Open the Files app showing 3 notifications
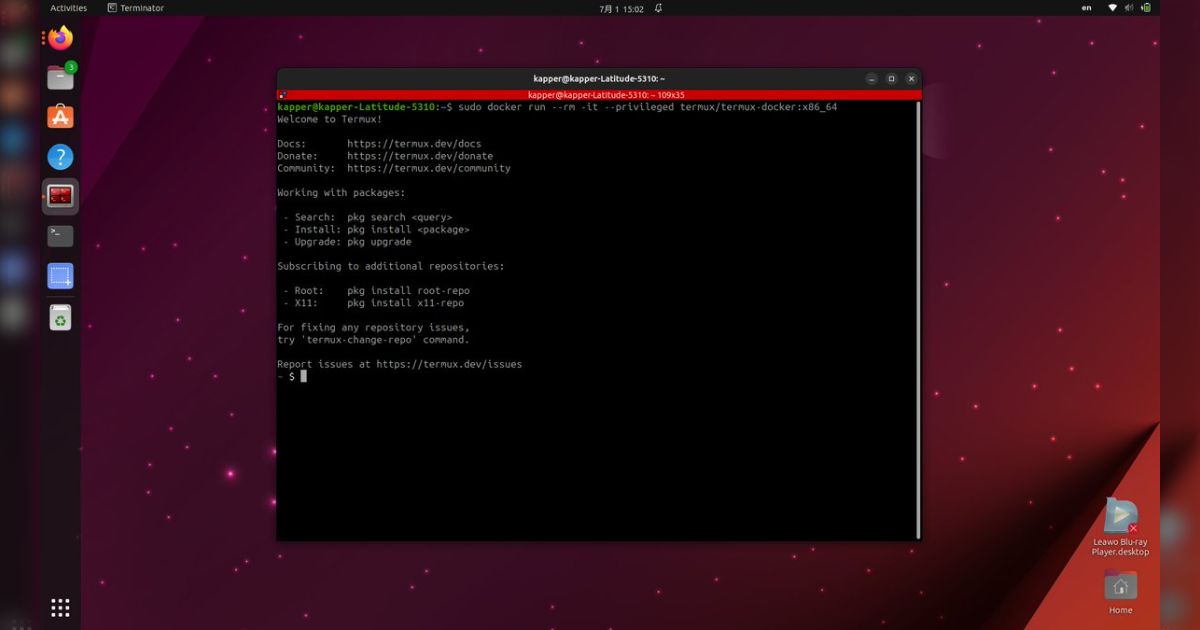 pyautogui.click(x=59, y=78)
